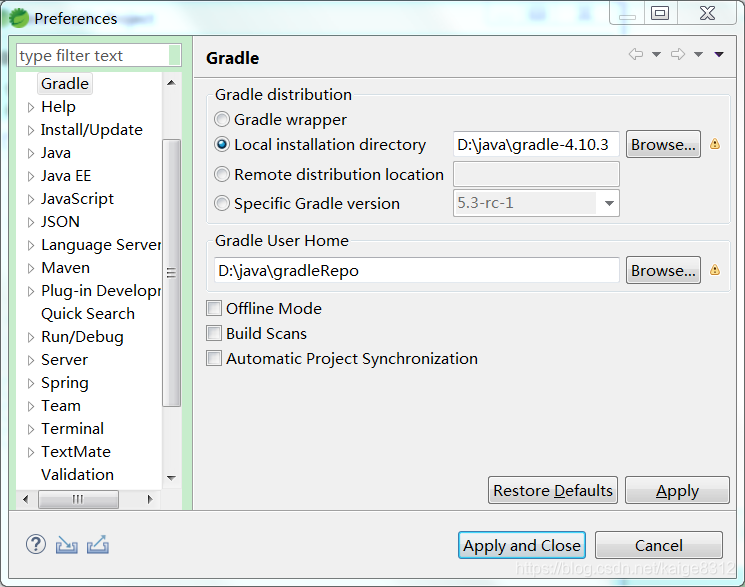Click the D:\java\gradle-4.10.3 directory field
Screen dimensions: 745x587
pyautogui.click(x=536, y=144)
